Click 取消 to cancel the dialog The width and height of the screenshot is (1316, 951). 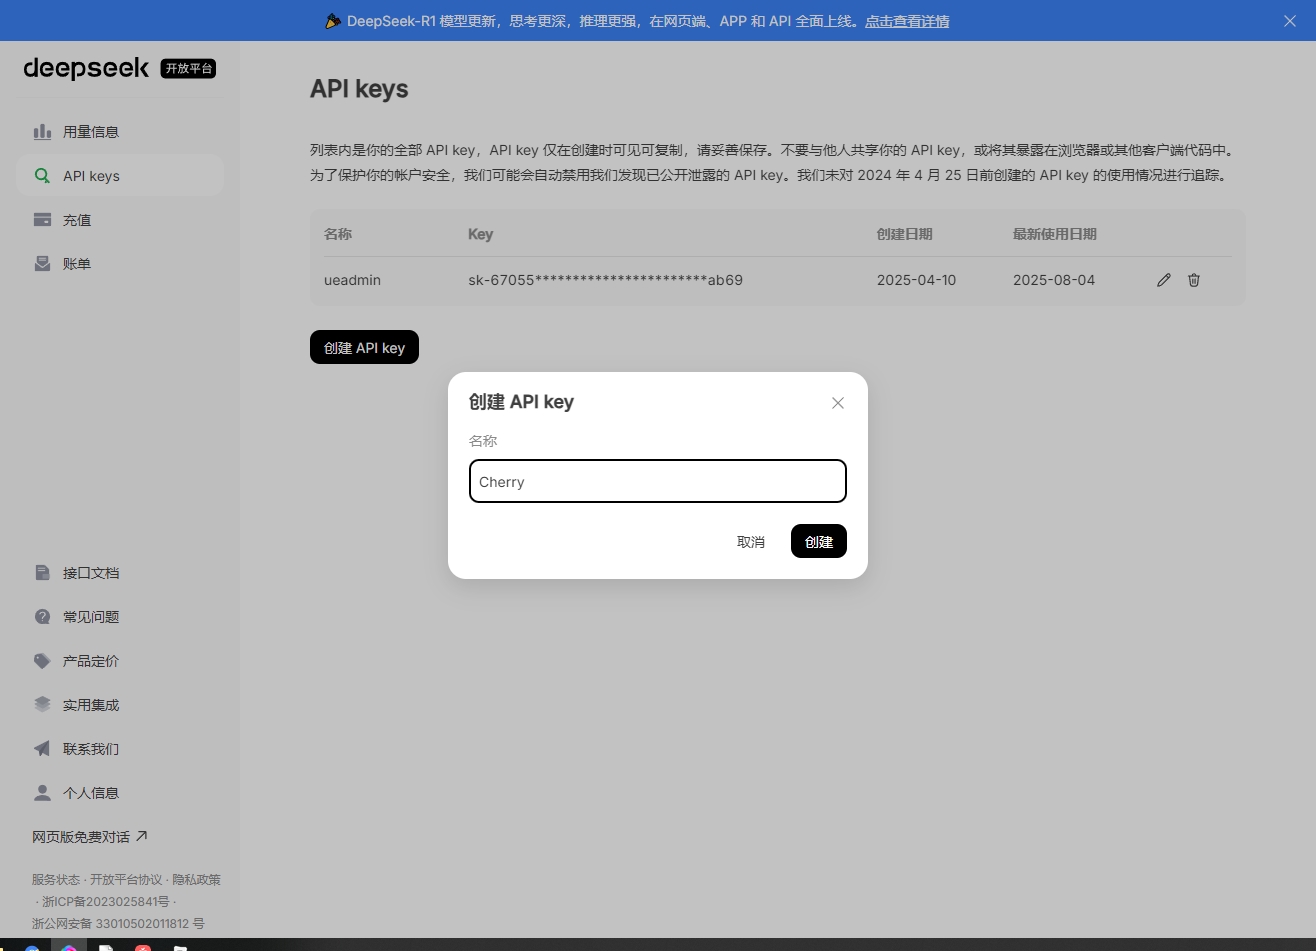point(751,542)
